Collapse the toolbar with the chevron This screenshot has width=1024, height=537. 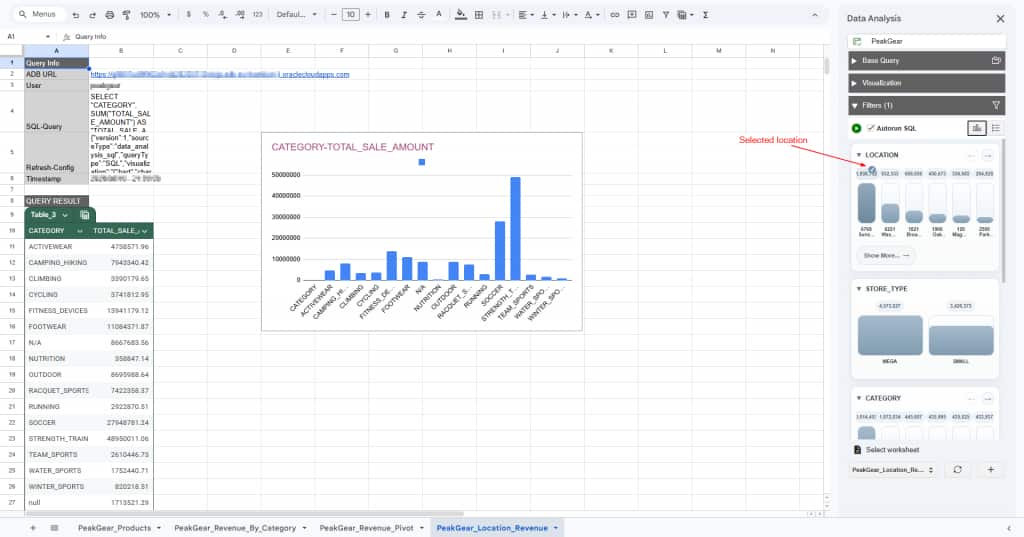click(x=814, y=14)
